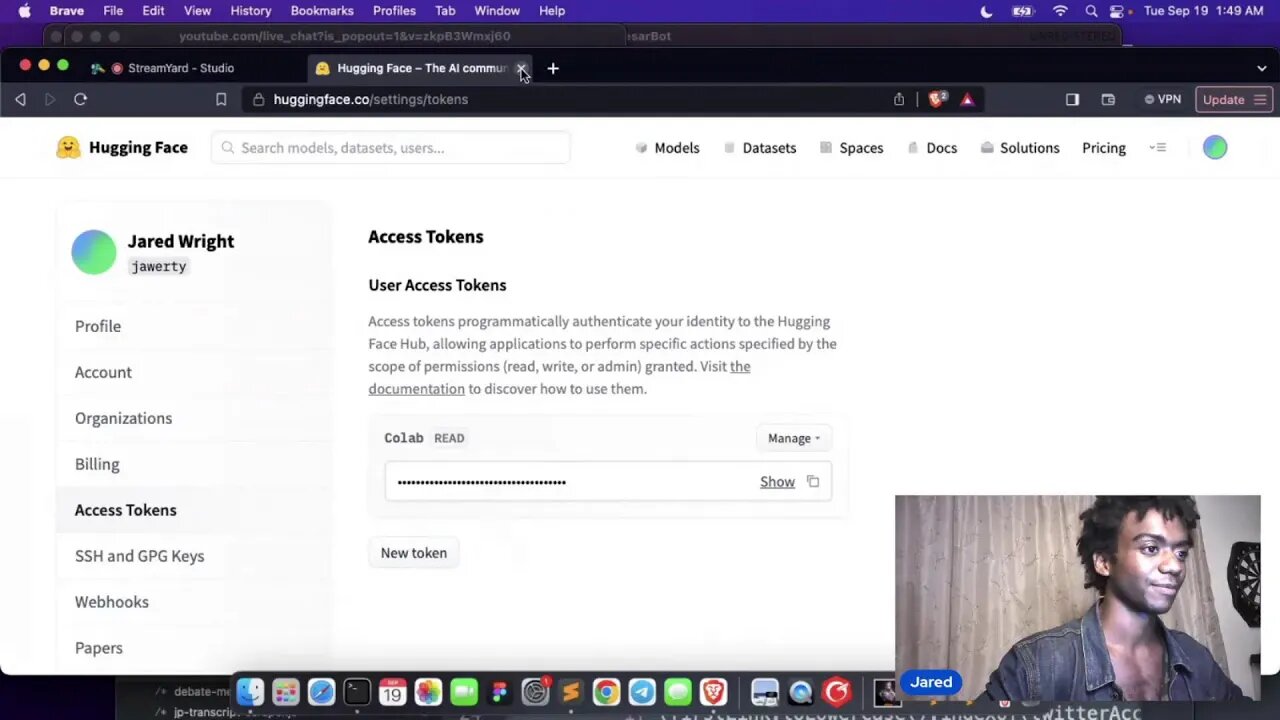Focus the search models, datasets field
The image size is (1280, 720).
(x=391, y=147)
